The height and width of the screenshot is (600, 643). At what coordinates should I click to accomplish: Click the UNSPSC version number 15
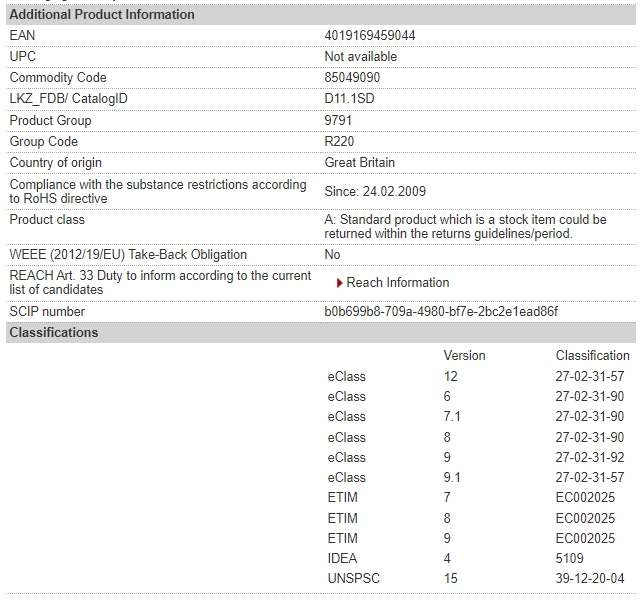[450, 579]
